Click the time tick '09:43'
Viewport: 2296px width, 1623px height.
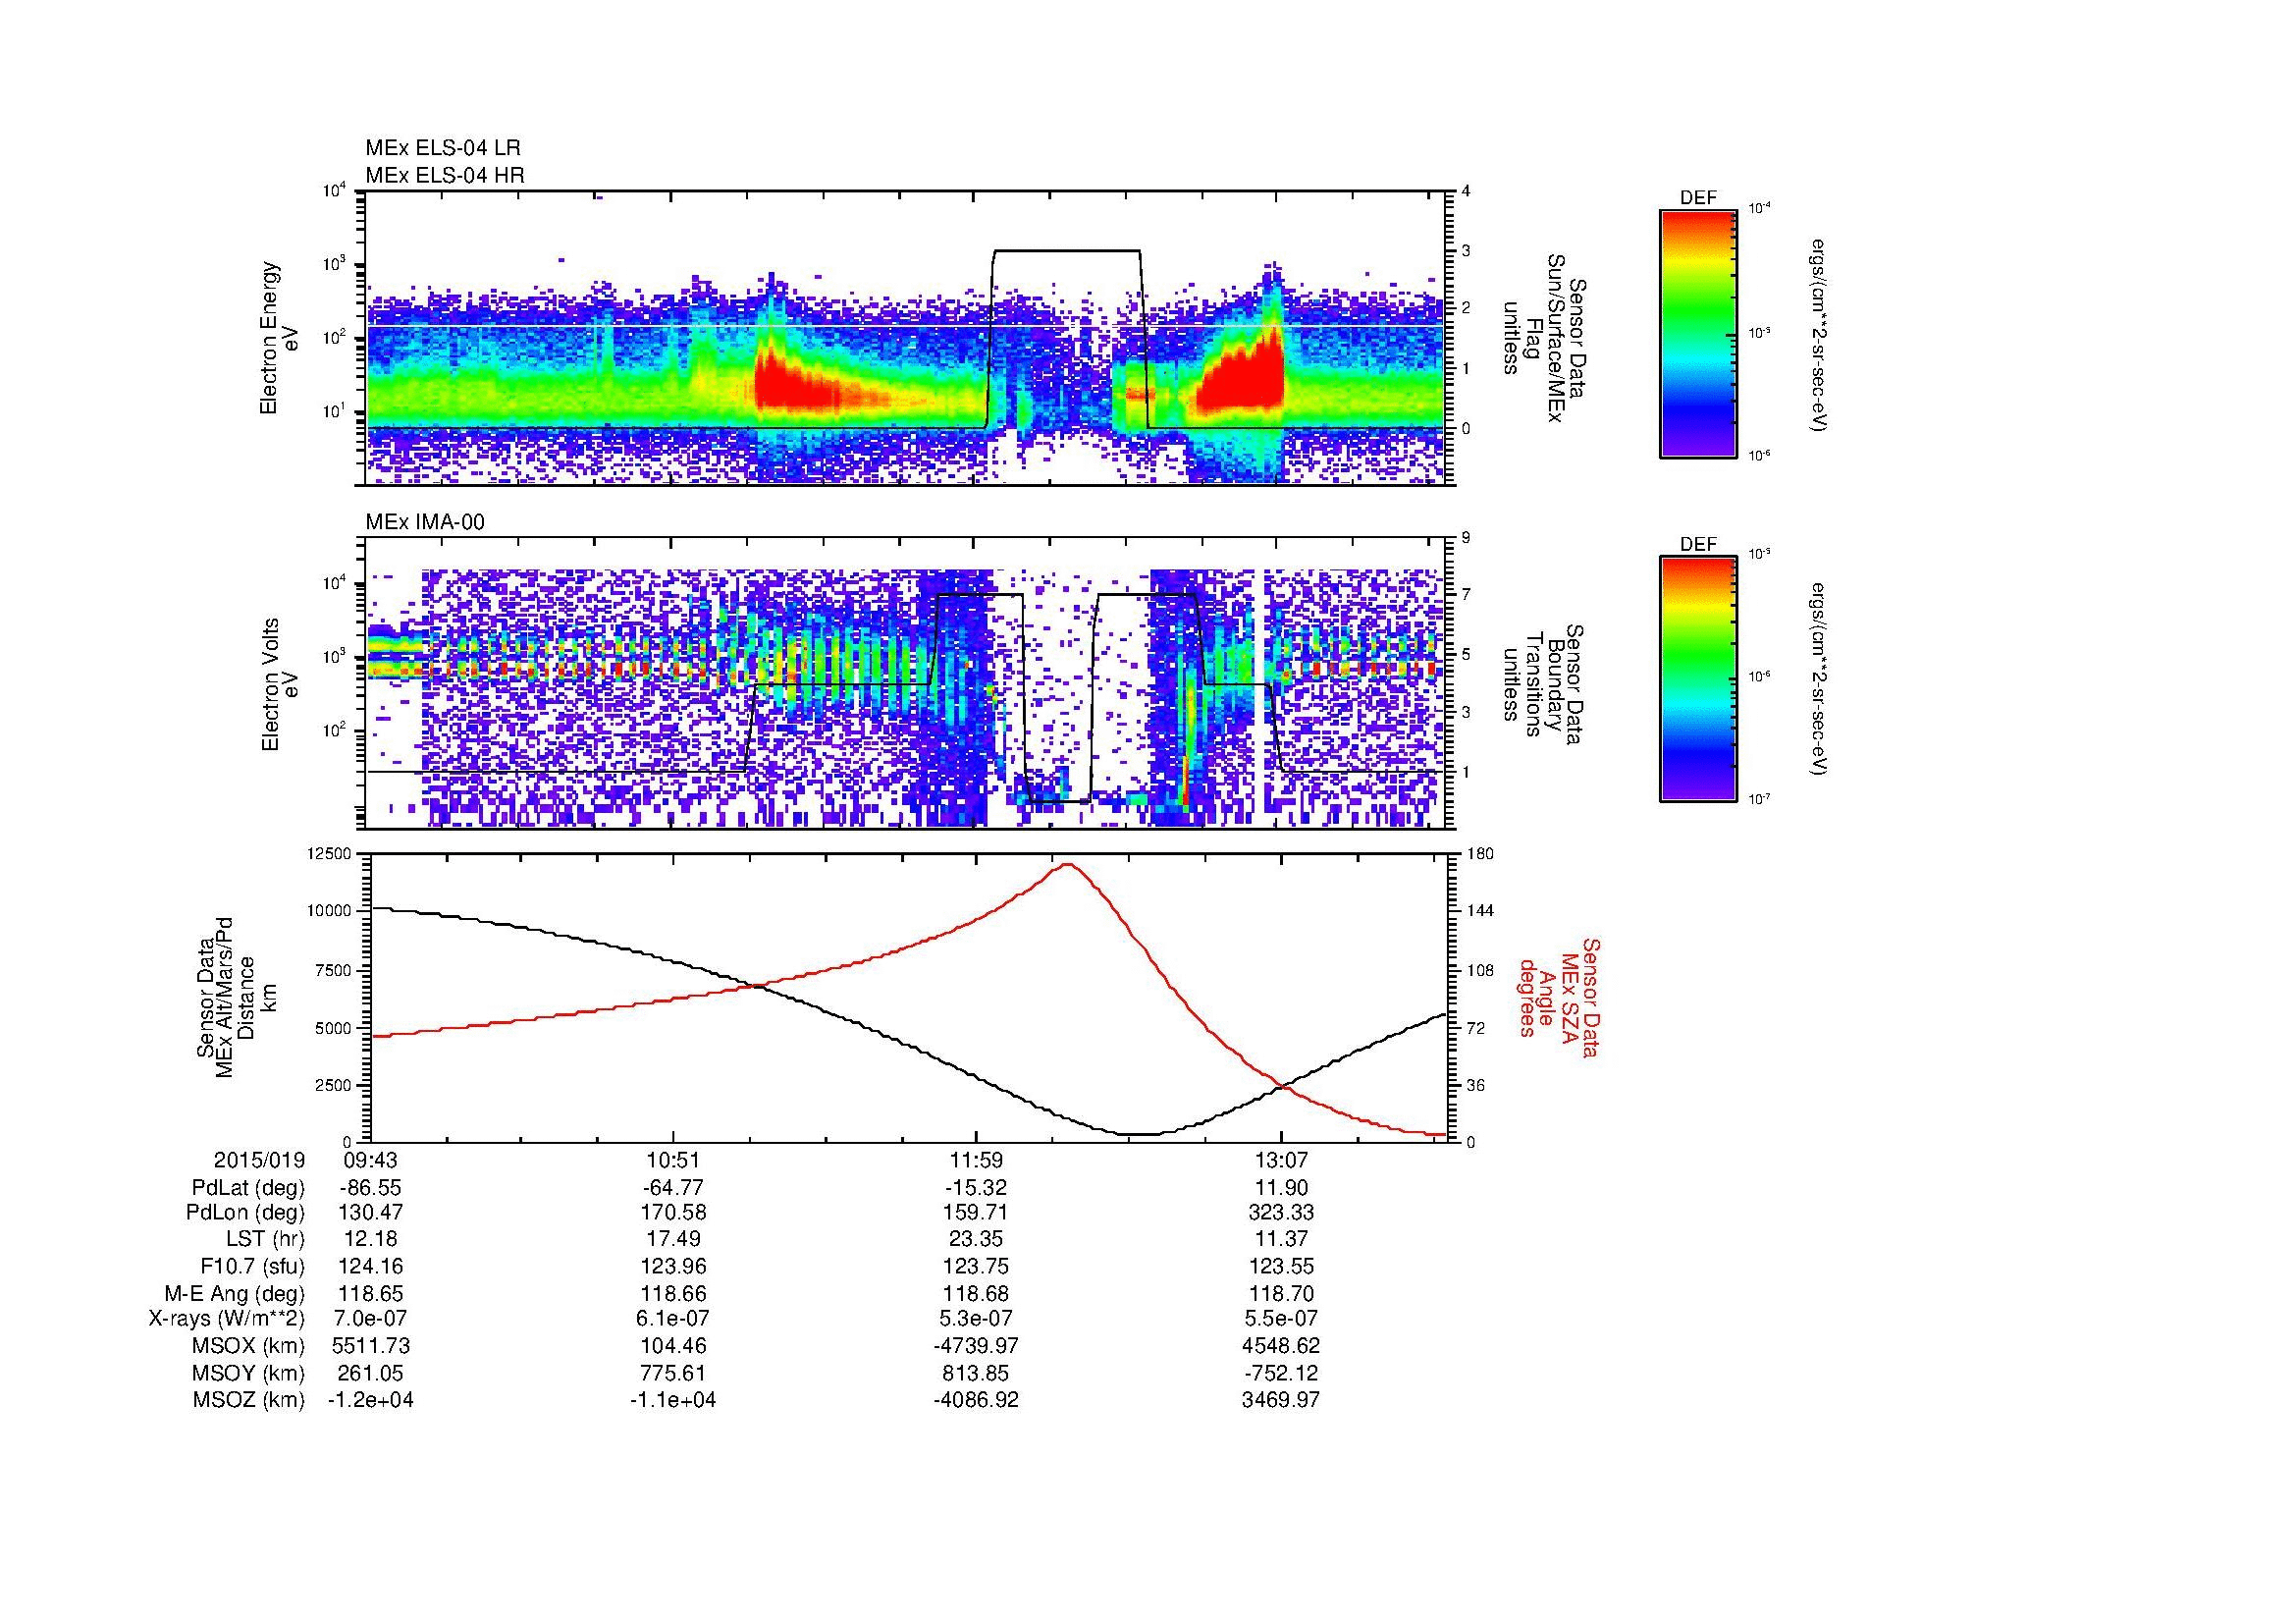point(370,1161)
